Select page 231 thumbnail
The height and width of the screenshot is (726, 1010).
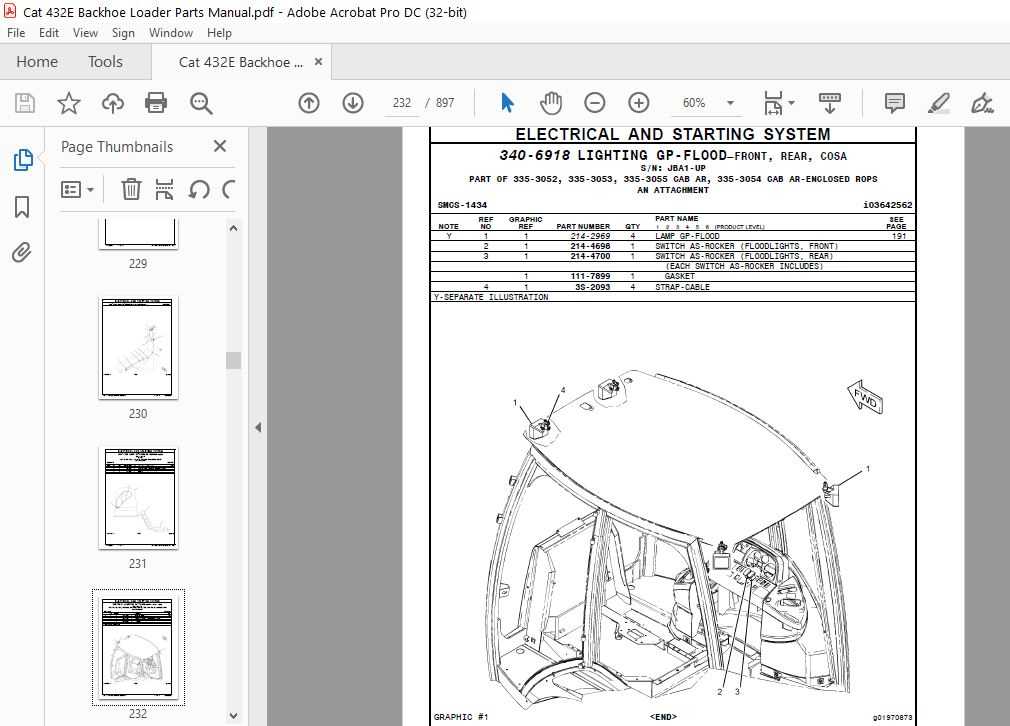point(138,498)
